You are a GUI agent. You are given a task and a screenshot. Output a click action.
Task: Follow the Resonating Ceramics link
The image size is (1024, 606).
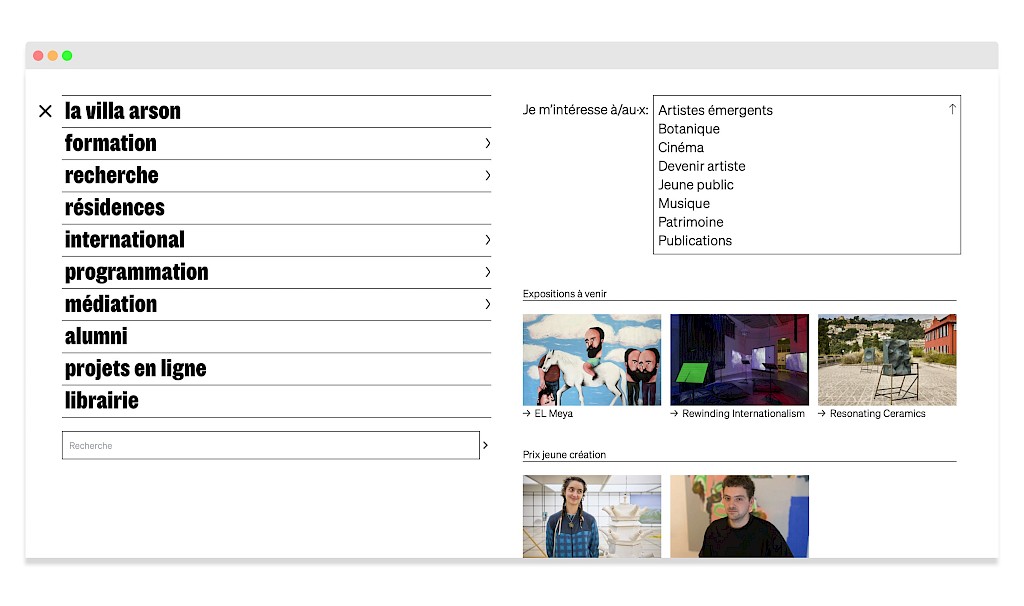coord(877,414)
